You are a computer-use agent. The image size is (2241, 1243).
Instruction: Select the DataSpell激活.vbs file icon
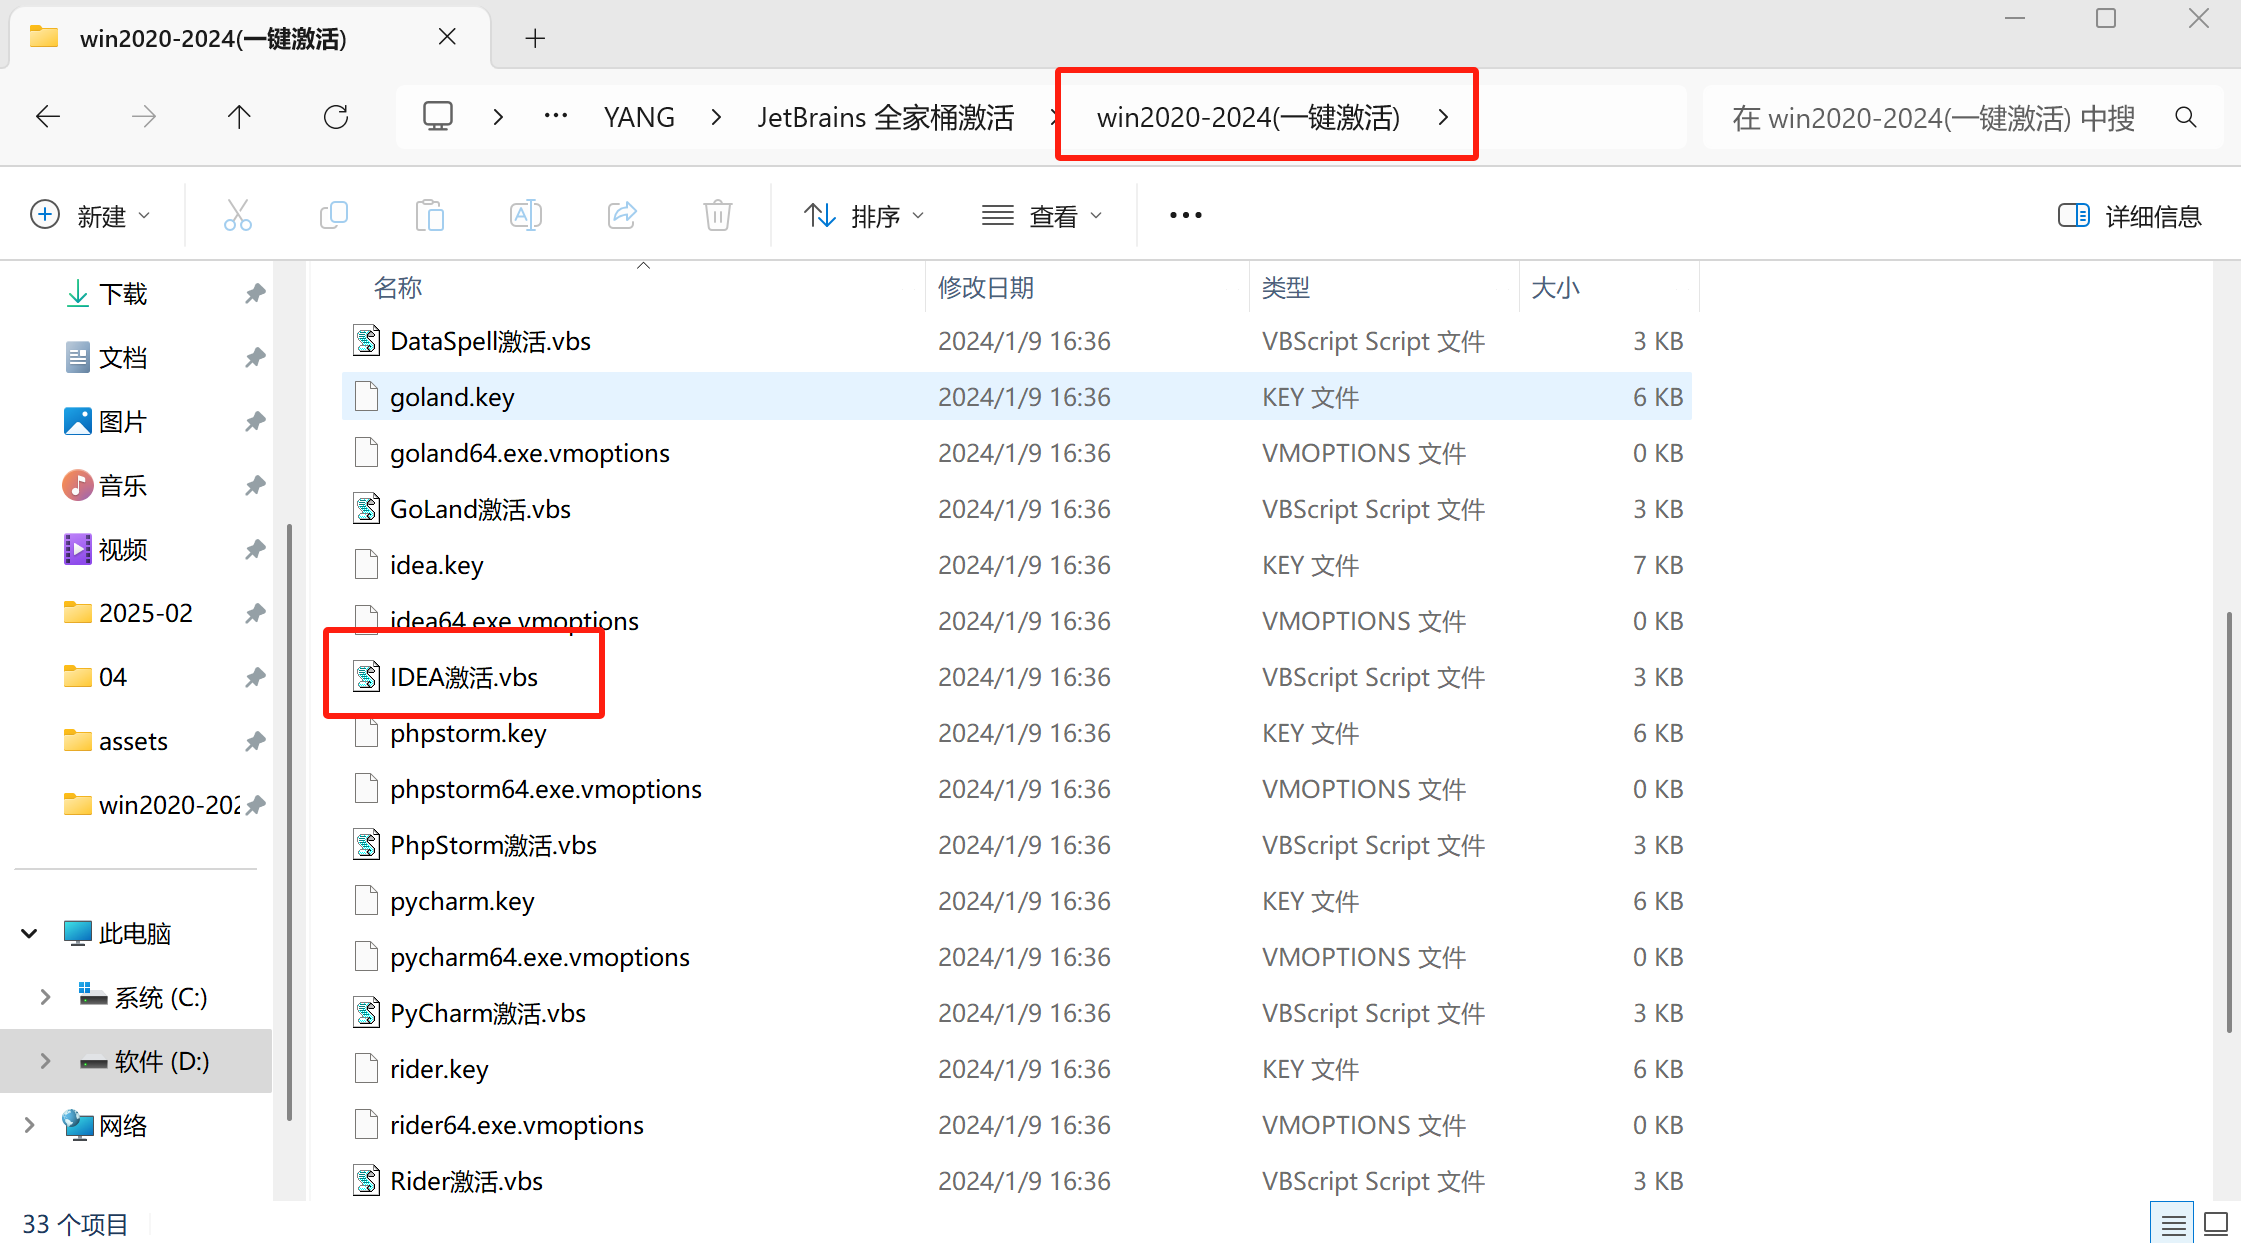367,341
